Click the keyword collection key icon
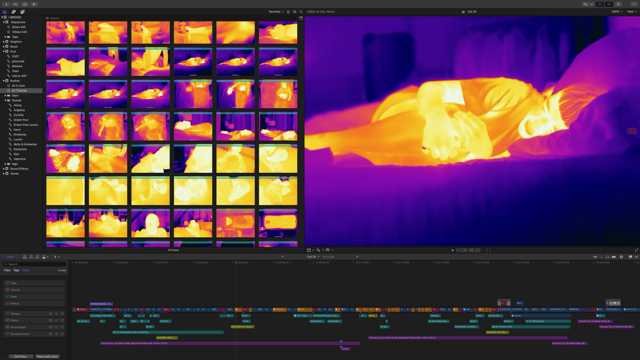Viewport: 640px width, 360px height. 16,4
